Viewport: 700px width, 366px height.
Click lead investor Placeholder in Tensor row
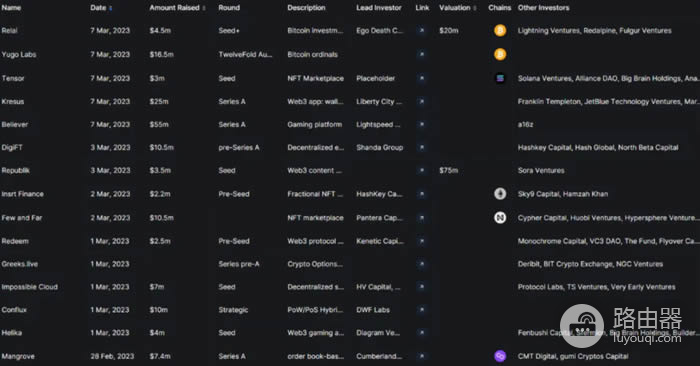pos(375,78)
